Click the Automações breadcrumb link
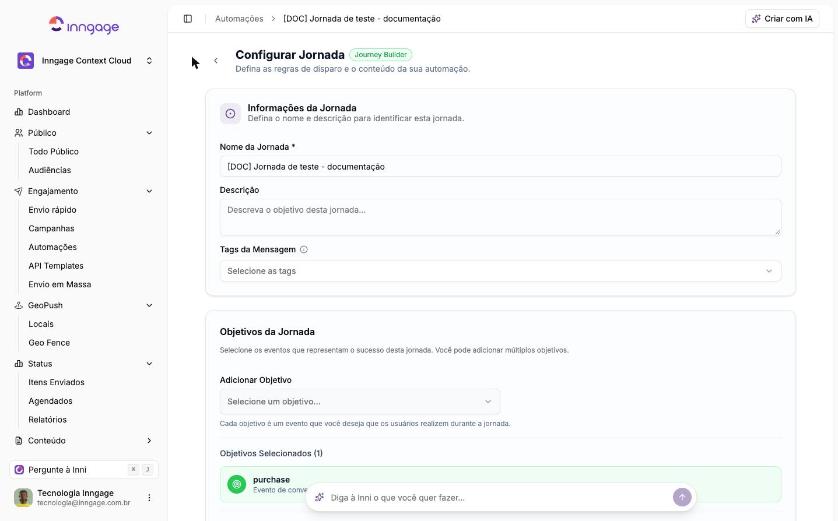838x521 pixels. pyautogui.click(x=239, y=19)
